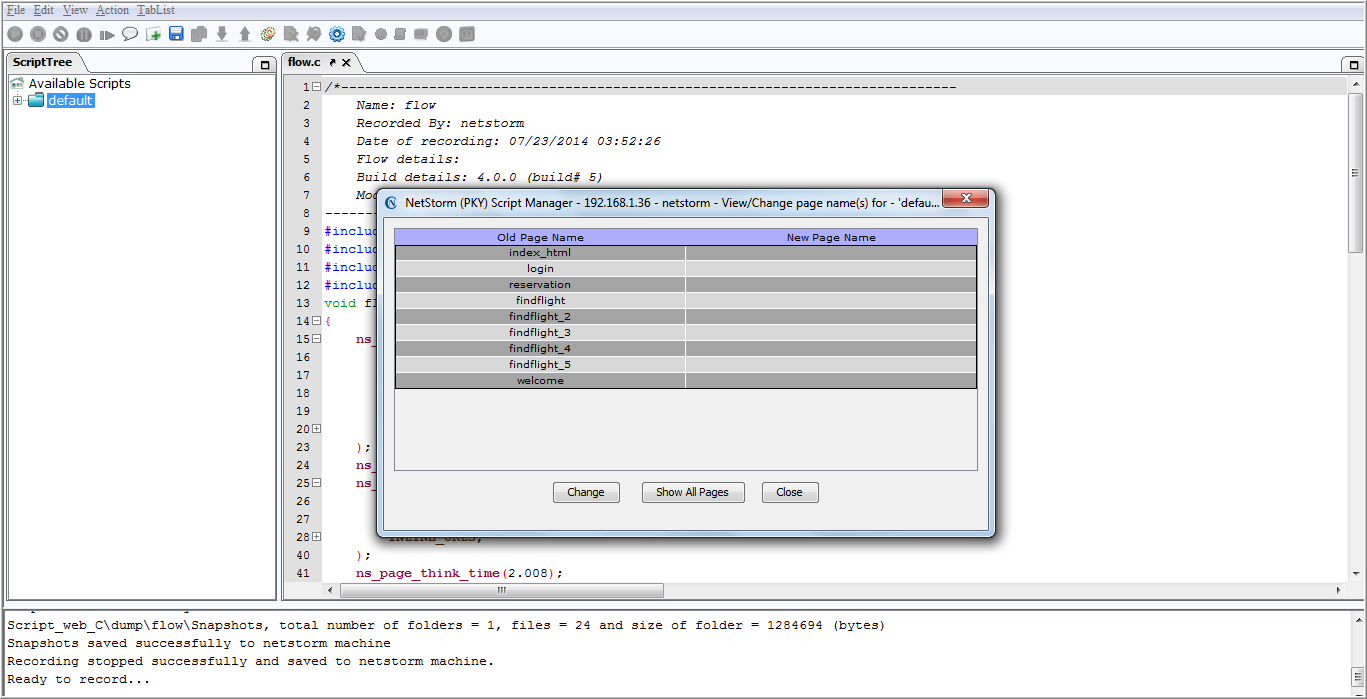Maximize the flow.c editor panel
This screenshot has height=699, width=1367.
[1352, 64]
